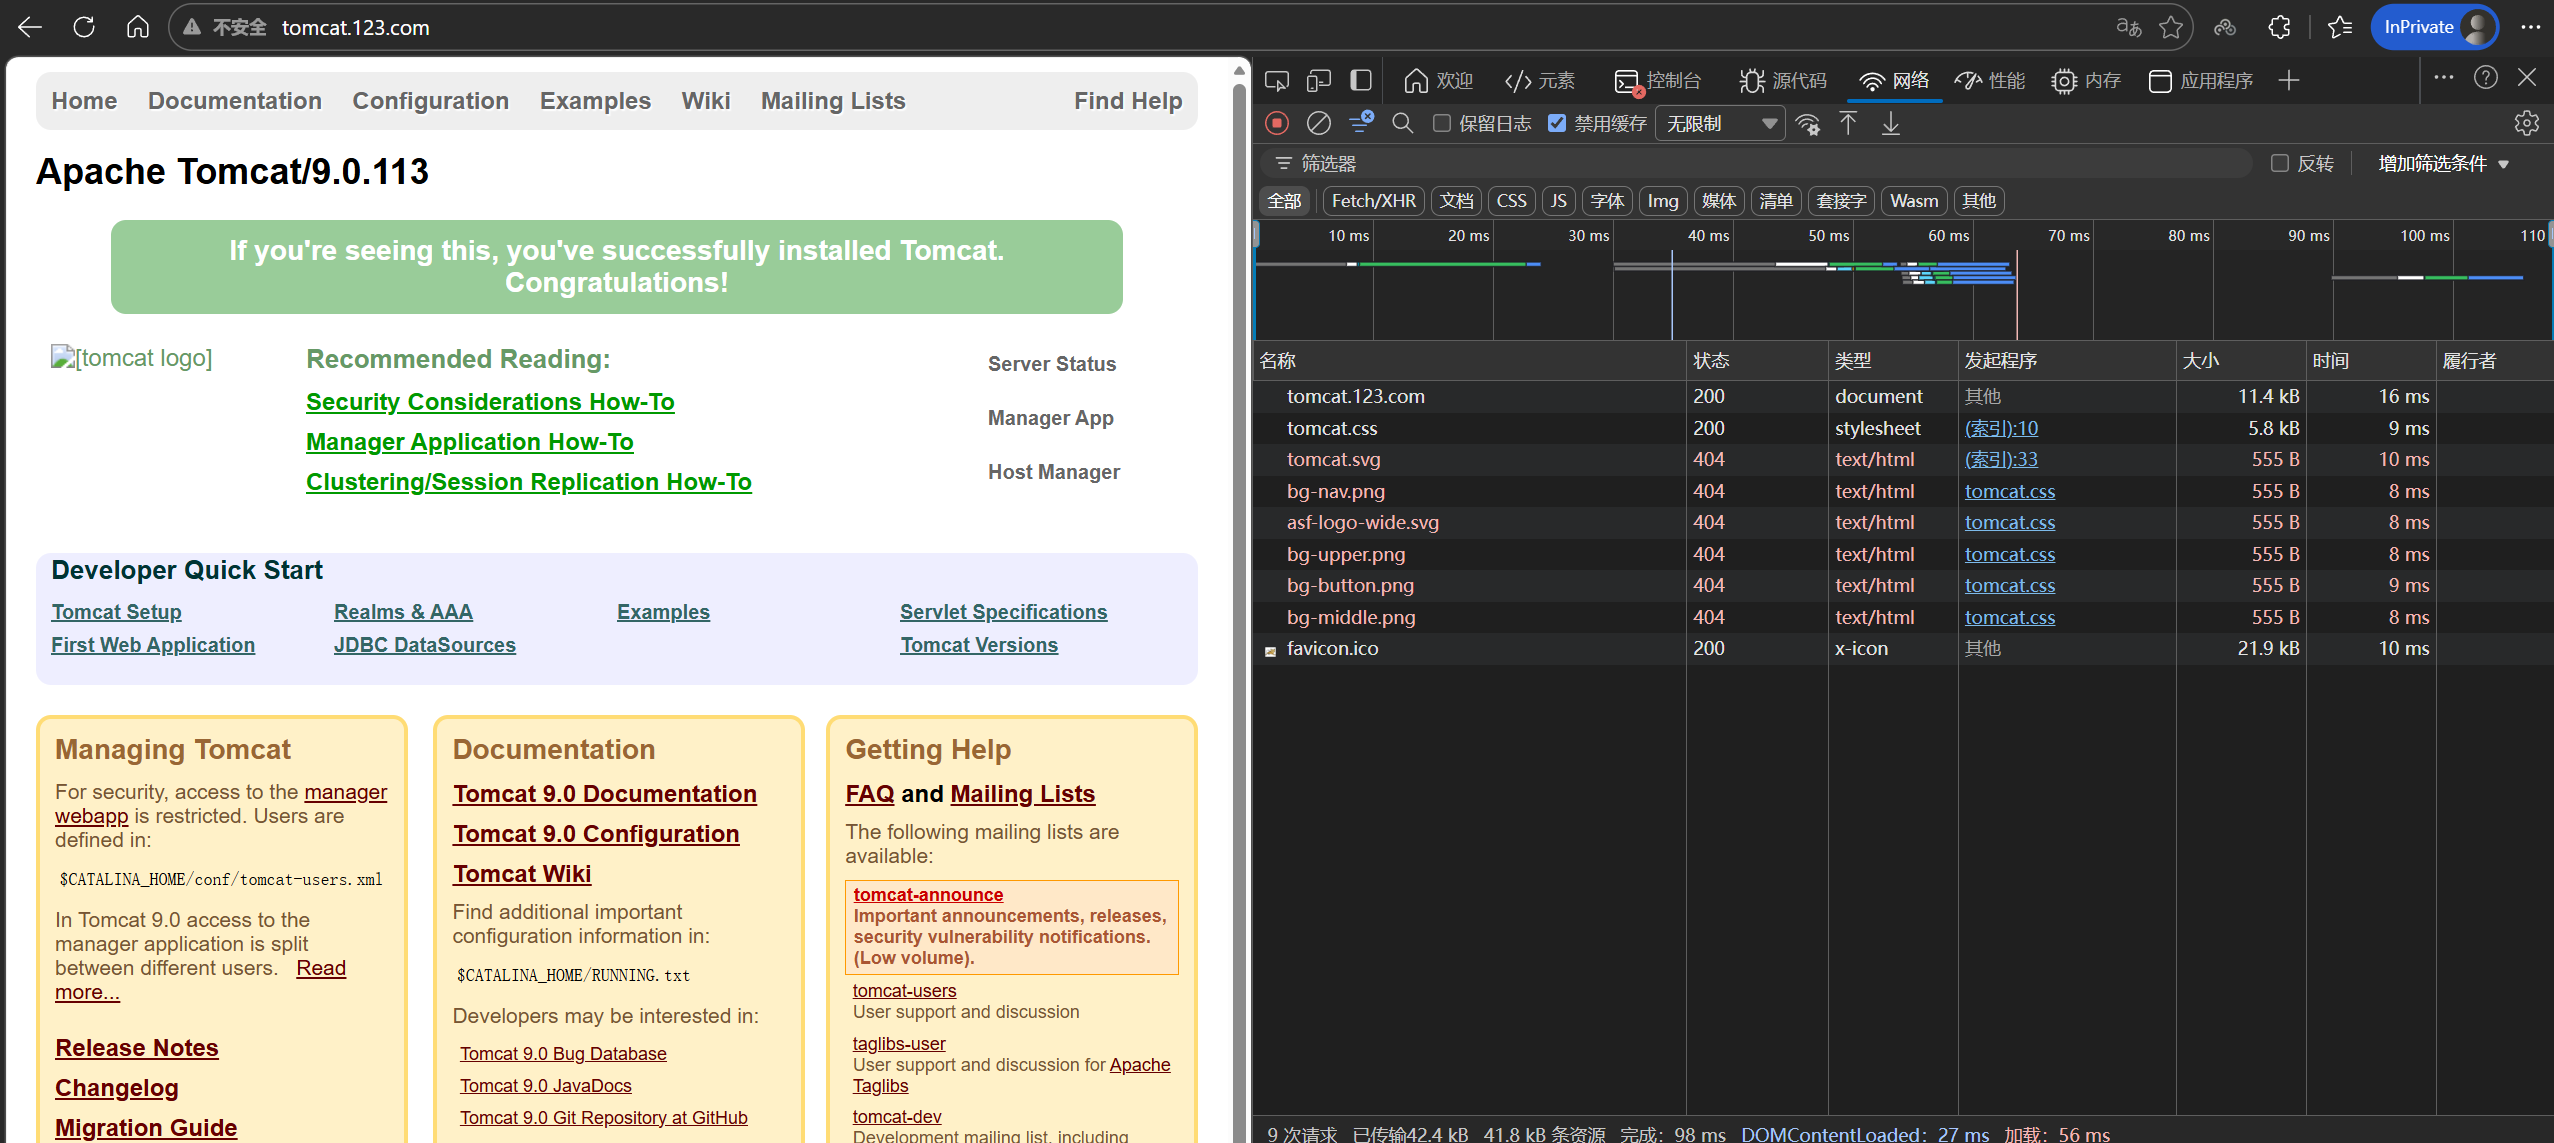Open the network conditions wifi-gear icon
The width and height of the screenshot is (2554, 1143).
[1808, 124]
